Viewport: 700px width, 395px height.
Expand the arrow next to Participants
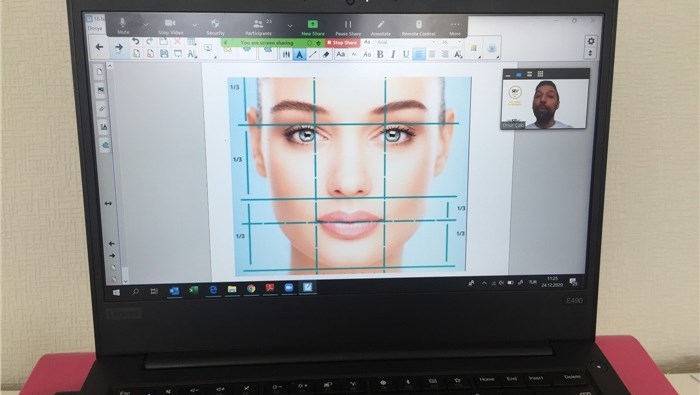(x=290, y=26)
